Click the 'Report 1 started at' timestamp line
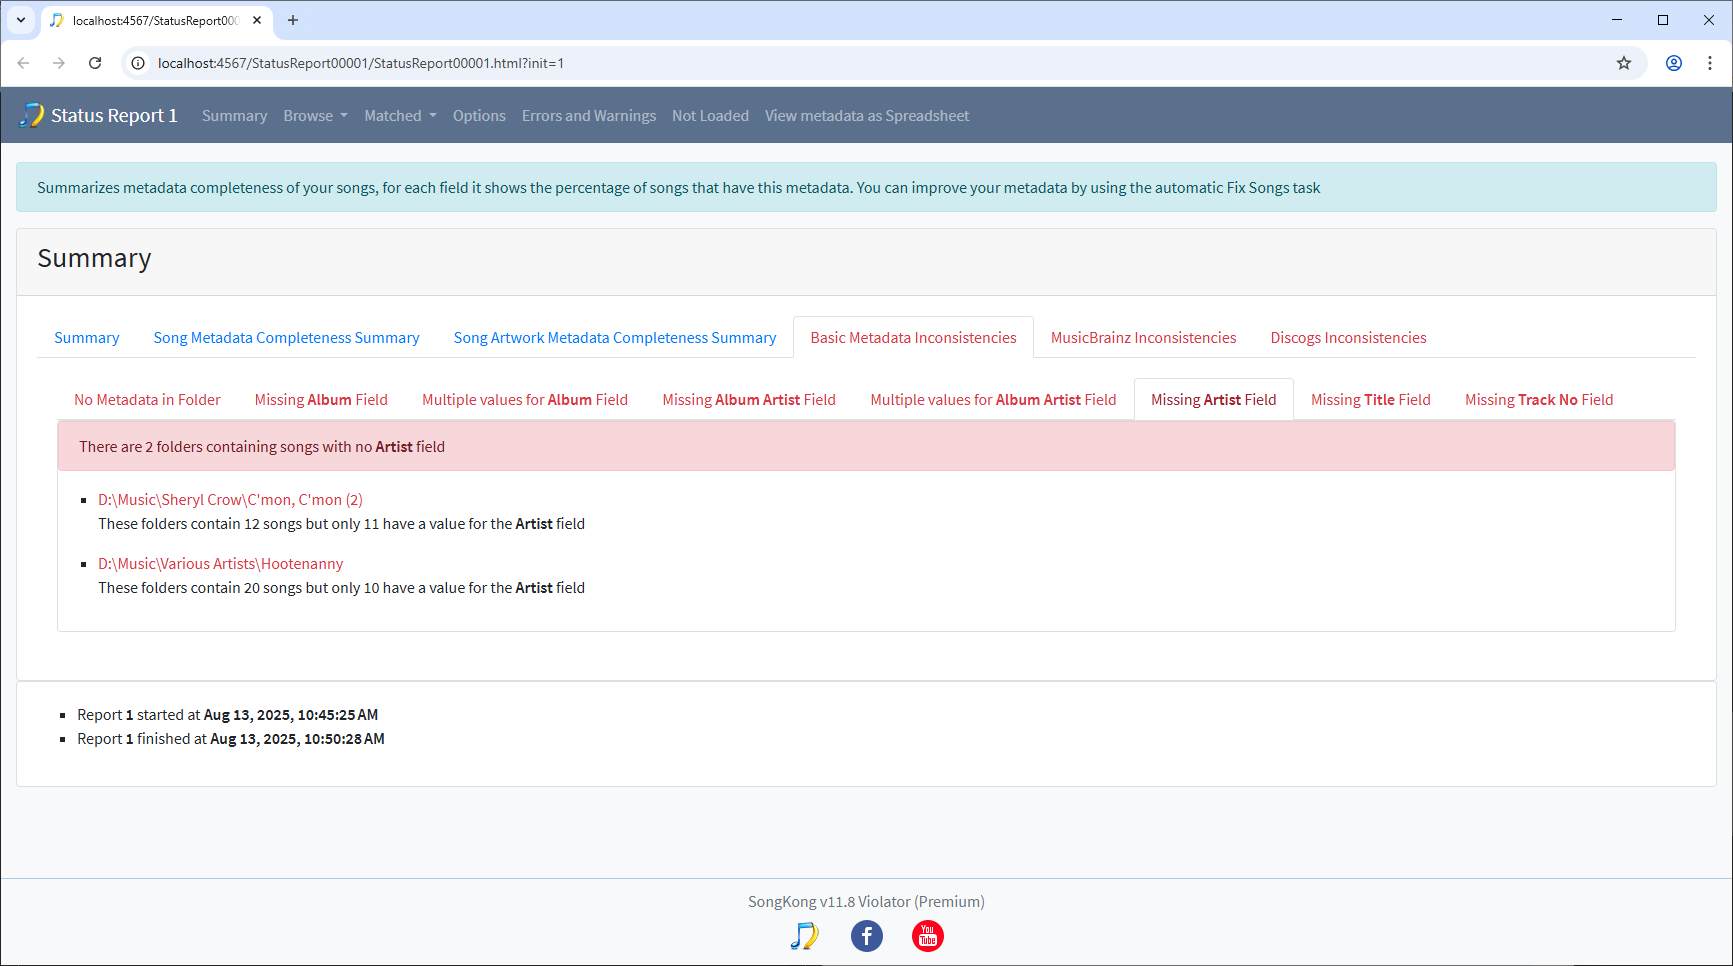Image resolution: width=1733 pixels, height=966 pixels. (x=228, y=715)
